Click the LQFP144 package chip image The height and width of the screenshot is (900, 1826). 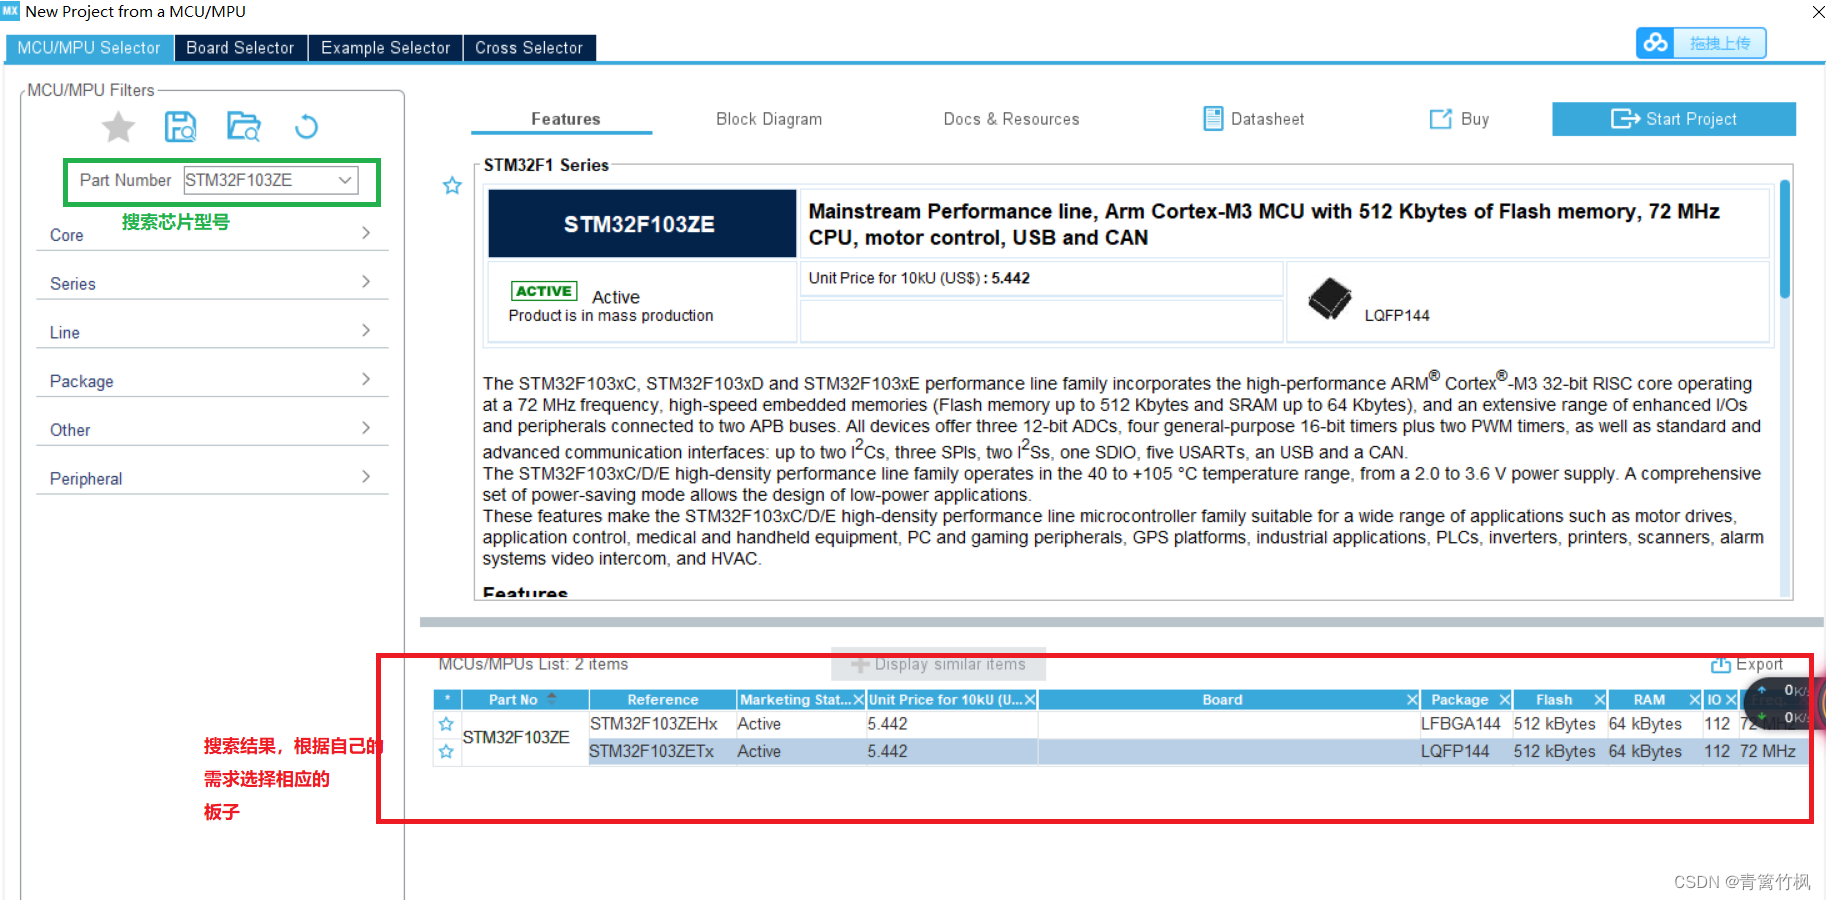[x=1329, y=299]
